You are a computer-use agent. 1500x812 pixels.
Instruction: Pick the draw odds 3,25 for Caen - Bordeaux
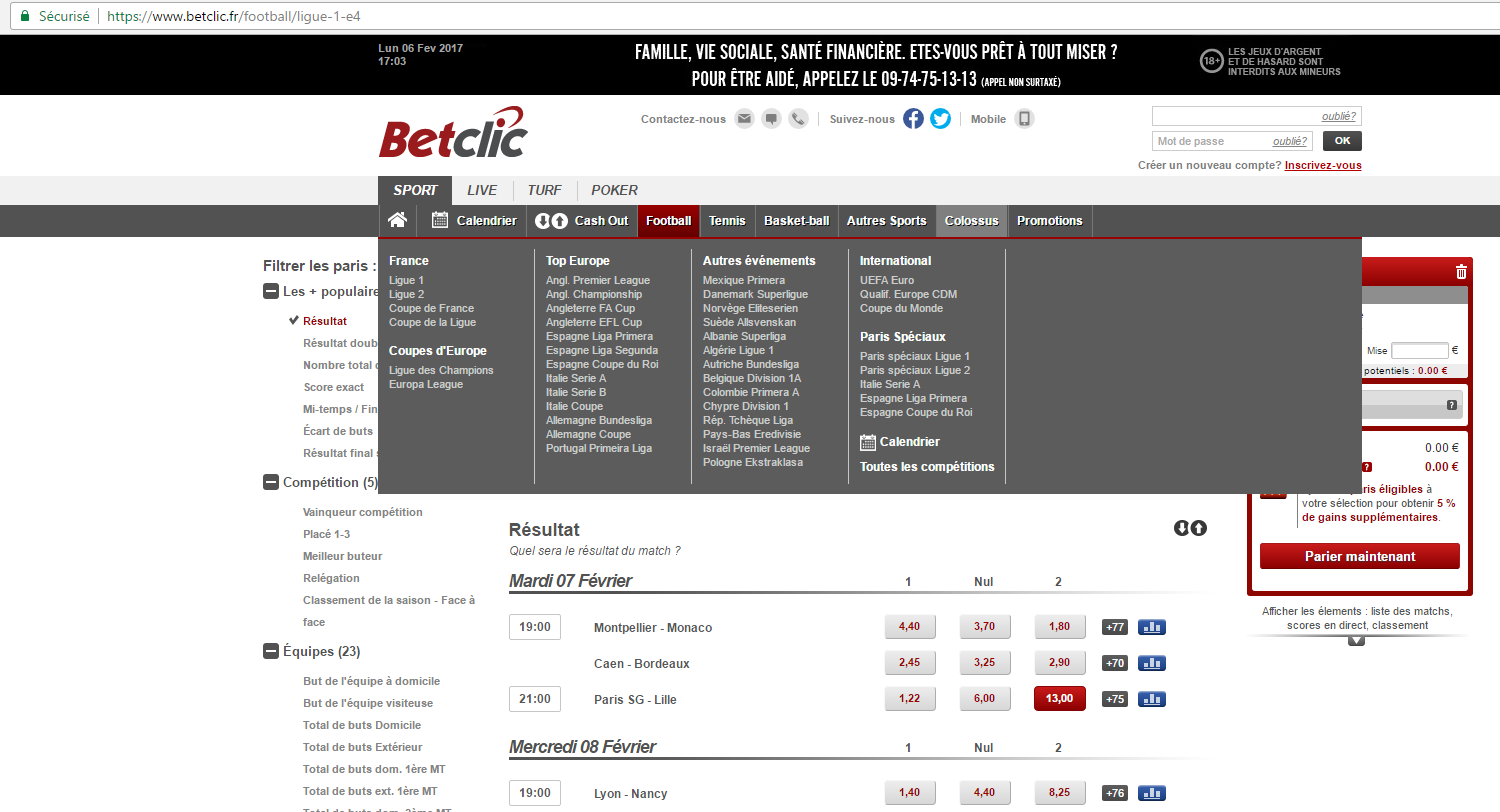pyautogui.click(x=985, y=662)
